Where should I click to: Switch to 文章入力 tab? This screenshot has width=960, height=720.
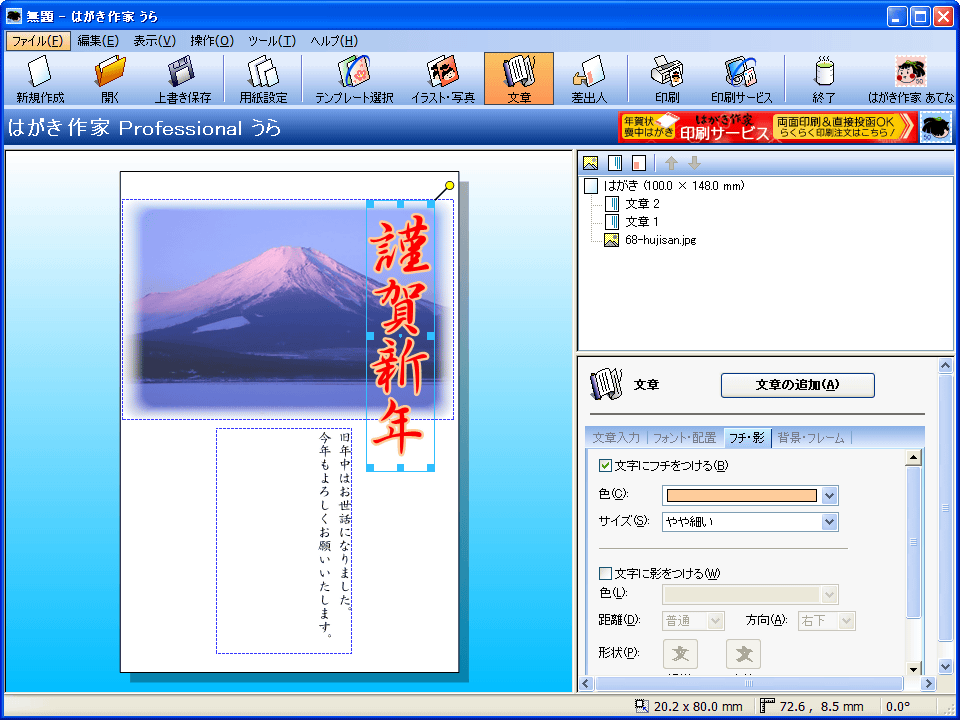point(616,438)
